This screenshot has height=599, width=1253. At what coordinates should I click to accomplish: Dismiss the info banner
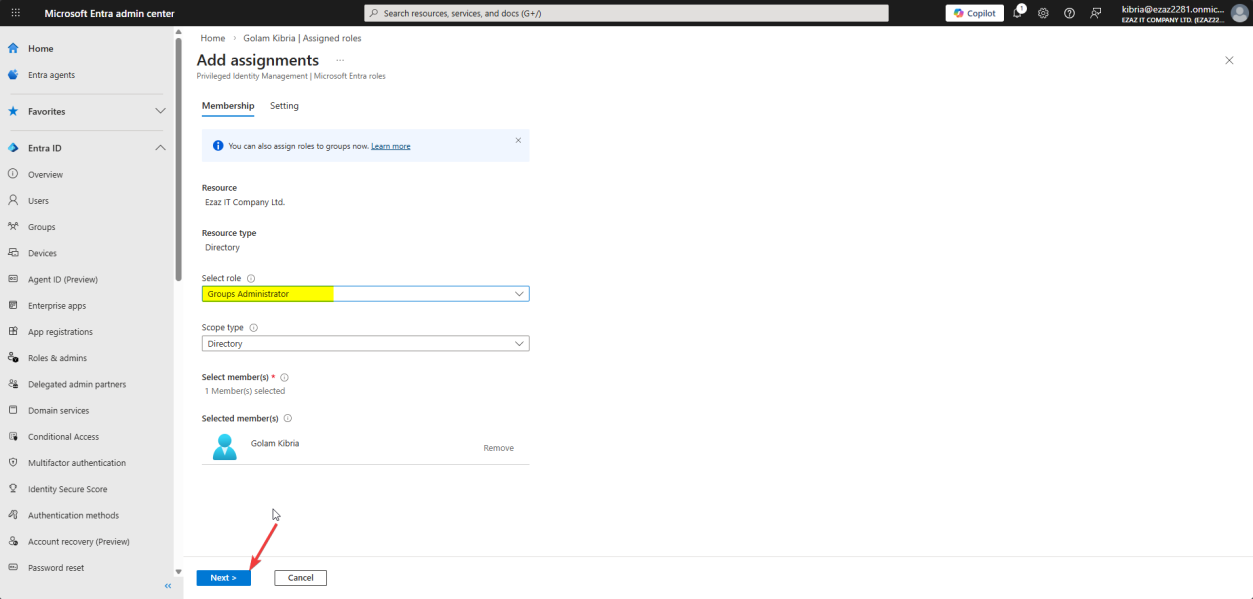518,140
